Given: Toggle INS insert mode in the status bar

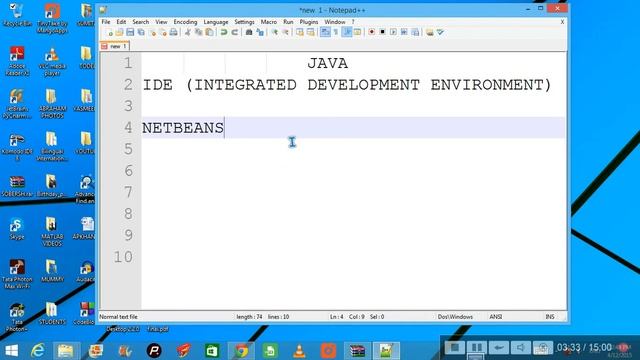Looking at the screenshot, I should point(550,317).
